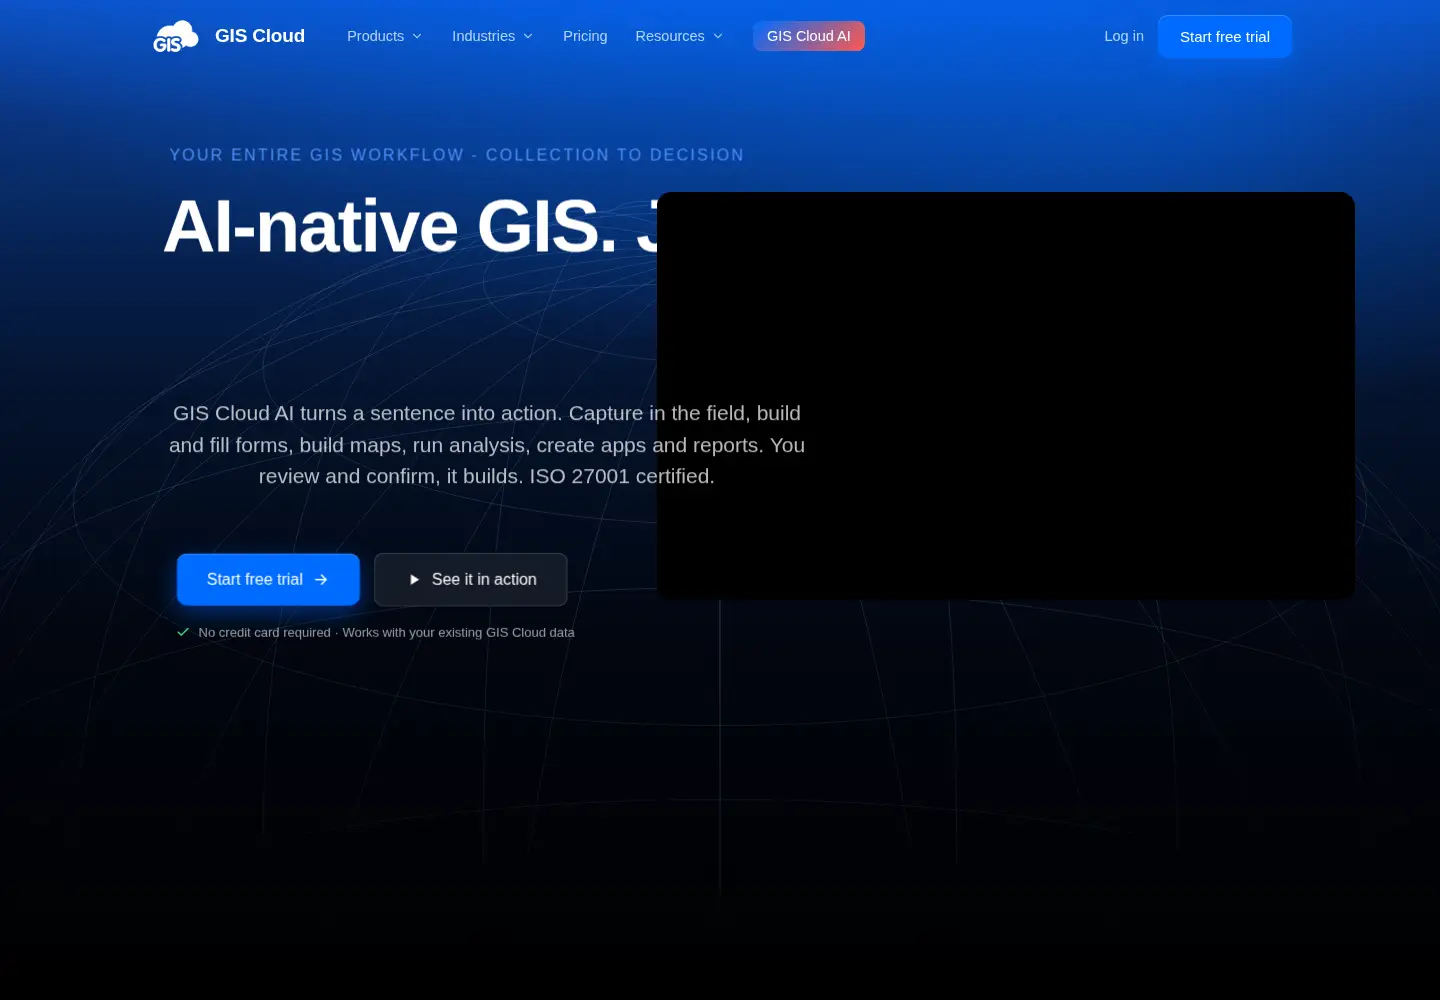Click the Log in link
The height and width of the screenshot is (1000, 1440).
pyautogui.click(x=1124, y=36)
